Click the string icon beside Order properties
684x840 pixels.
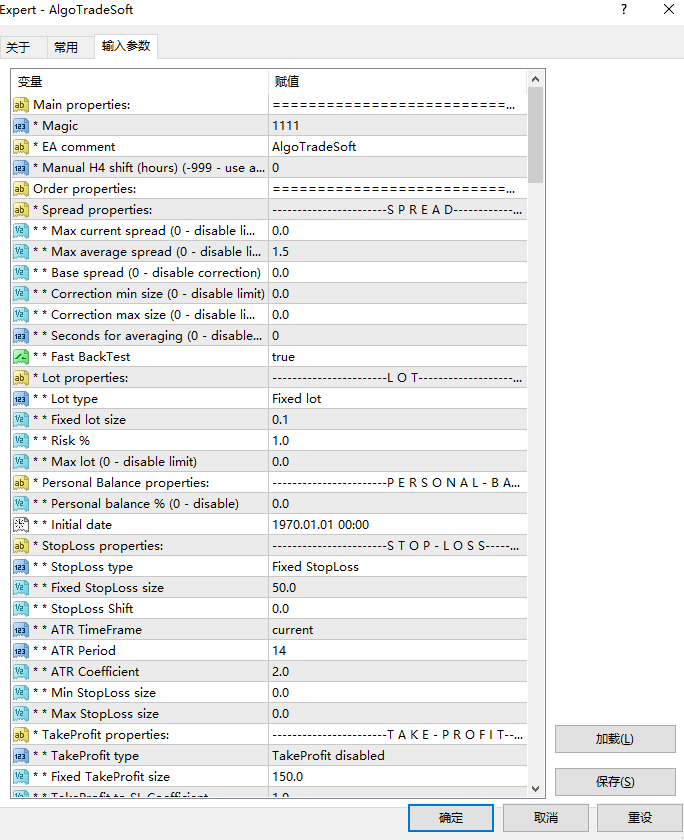click(20, 189)
